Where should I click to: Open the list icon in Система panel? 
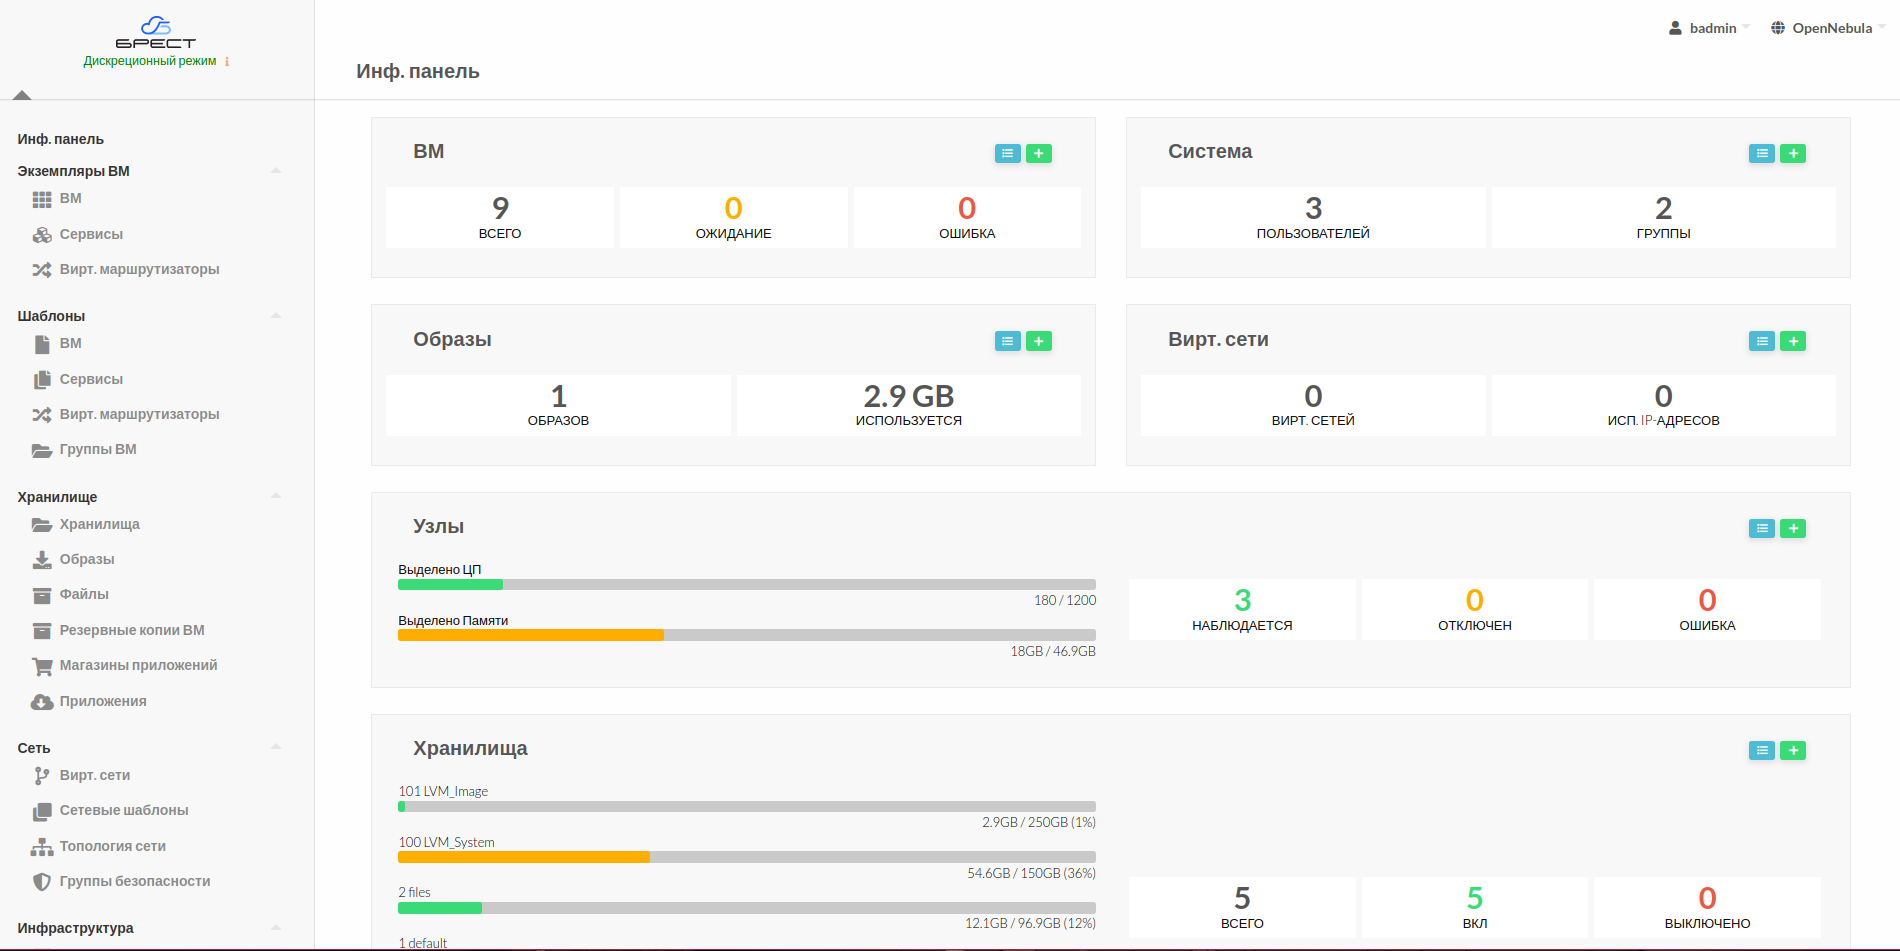tap(1761, 153)
